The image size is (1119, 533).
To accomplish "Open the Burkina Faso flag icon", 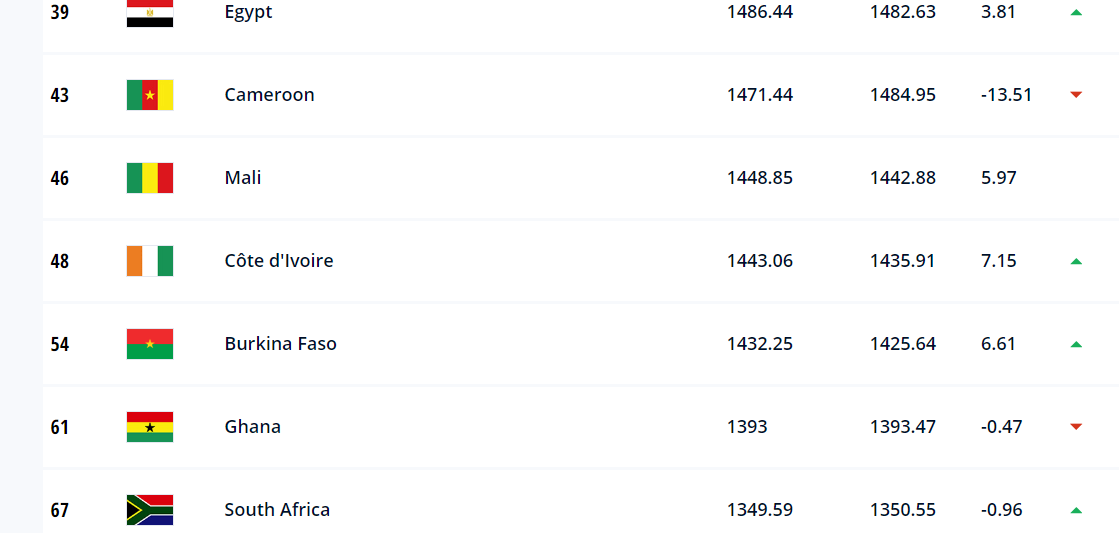I will coord(150,344).
